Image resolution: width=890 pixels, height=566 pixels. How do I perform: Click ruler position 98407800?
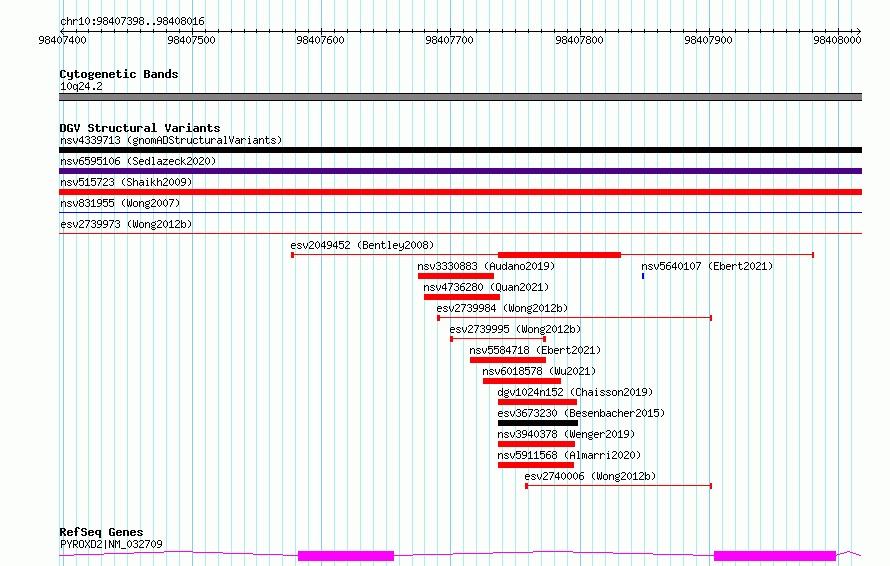(x=579, y=40)
